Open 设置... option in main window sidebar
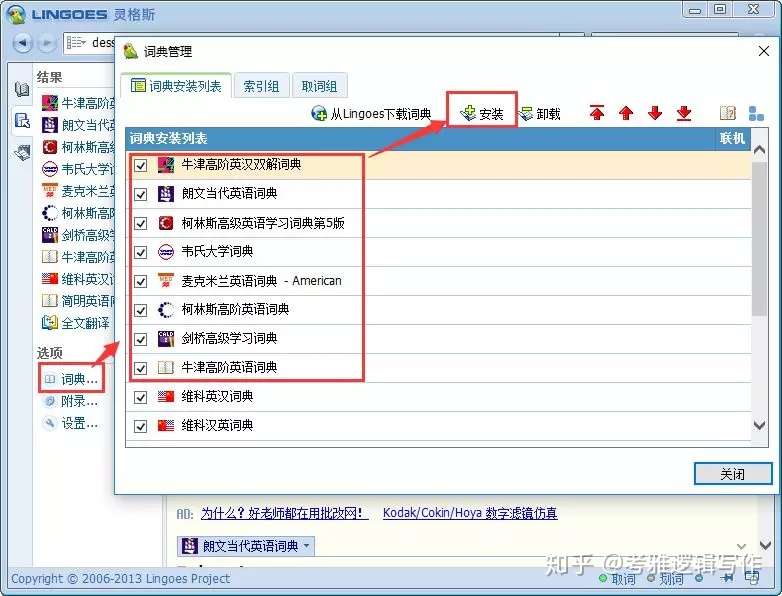 (73, 424)
